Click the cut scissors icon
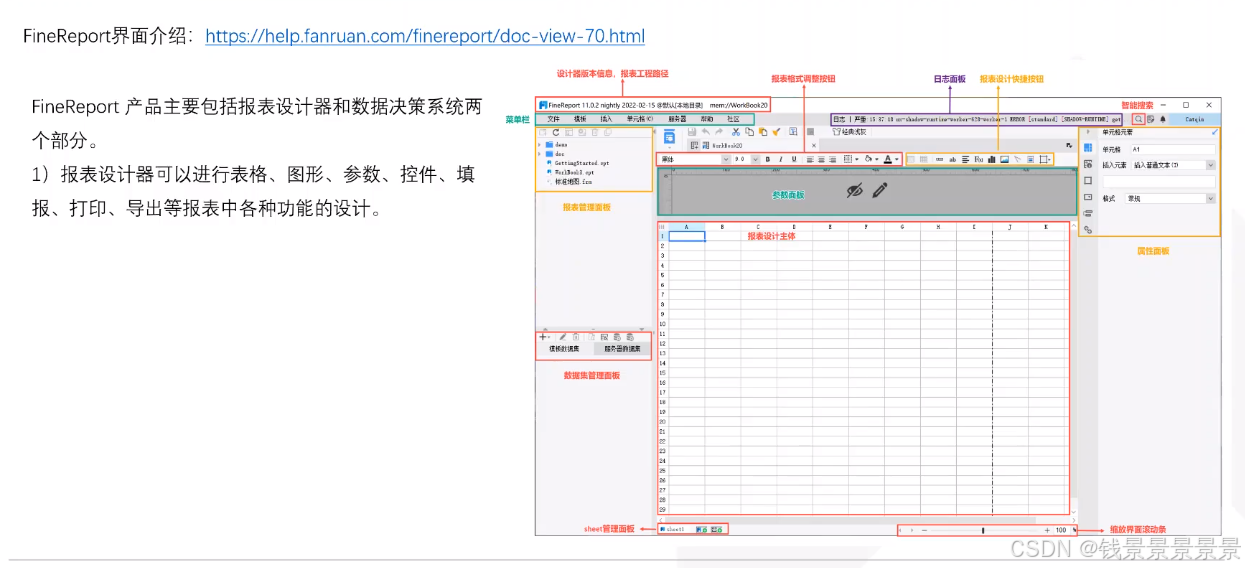1245x568 pixels. pos(735,132)
